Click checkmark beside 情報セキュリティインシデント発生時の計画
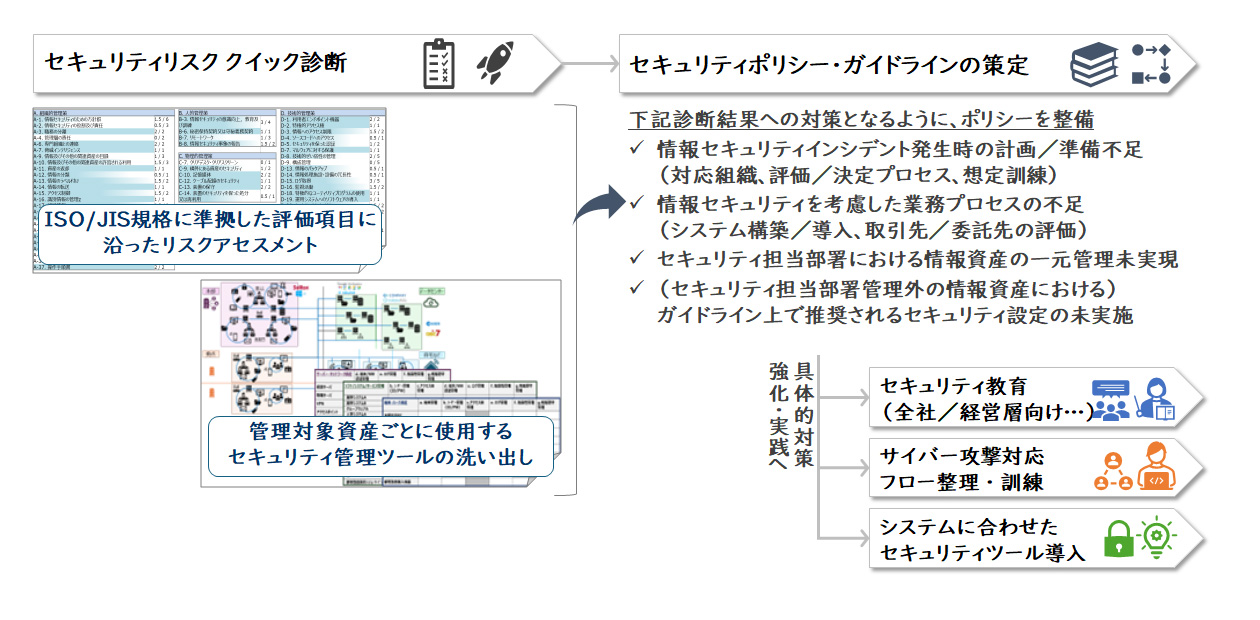This screenshot has width=1260, height=620. [x=638, y=150]
